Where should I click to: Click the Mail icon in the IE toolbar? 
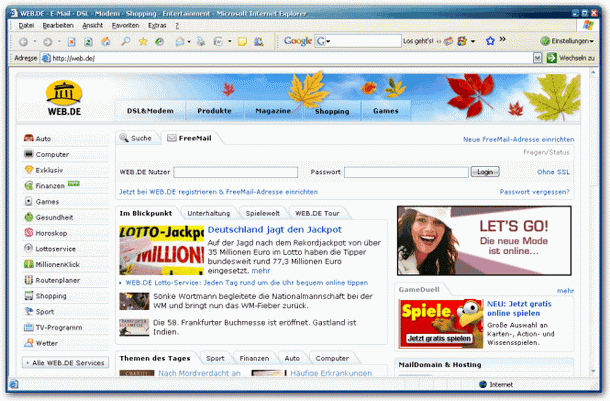pos(180,42)
